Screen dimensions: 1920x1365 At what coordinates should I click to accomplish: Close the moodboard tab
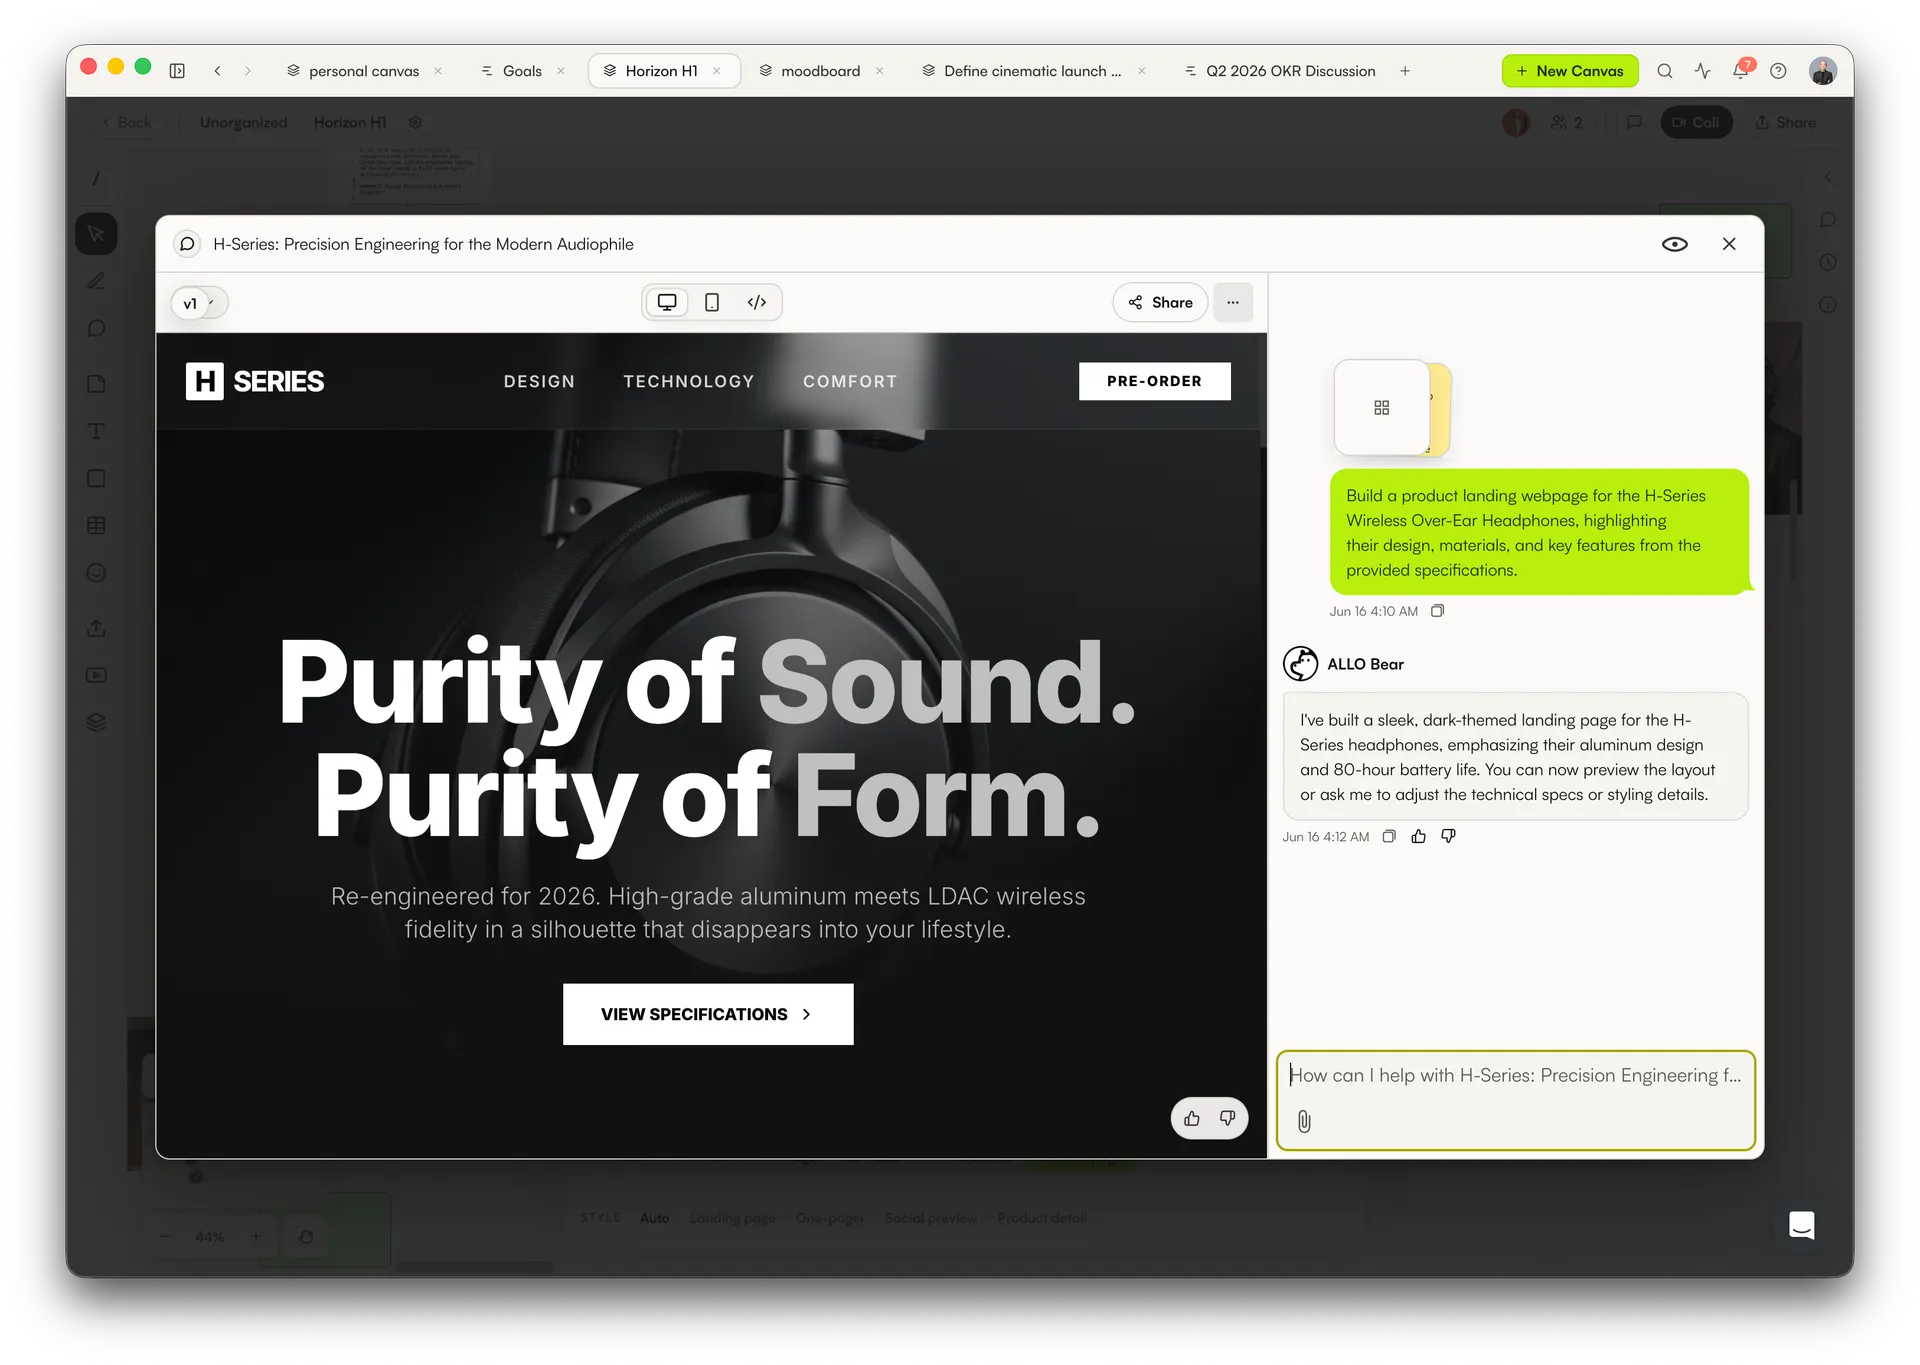(x=879, y=71)
